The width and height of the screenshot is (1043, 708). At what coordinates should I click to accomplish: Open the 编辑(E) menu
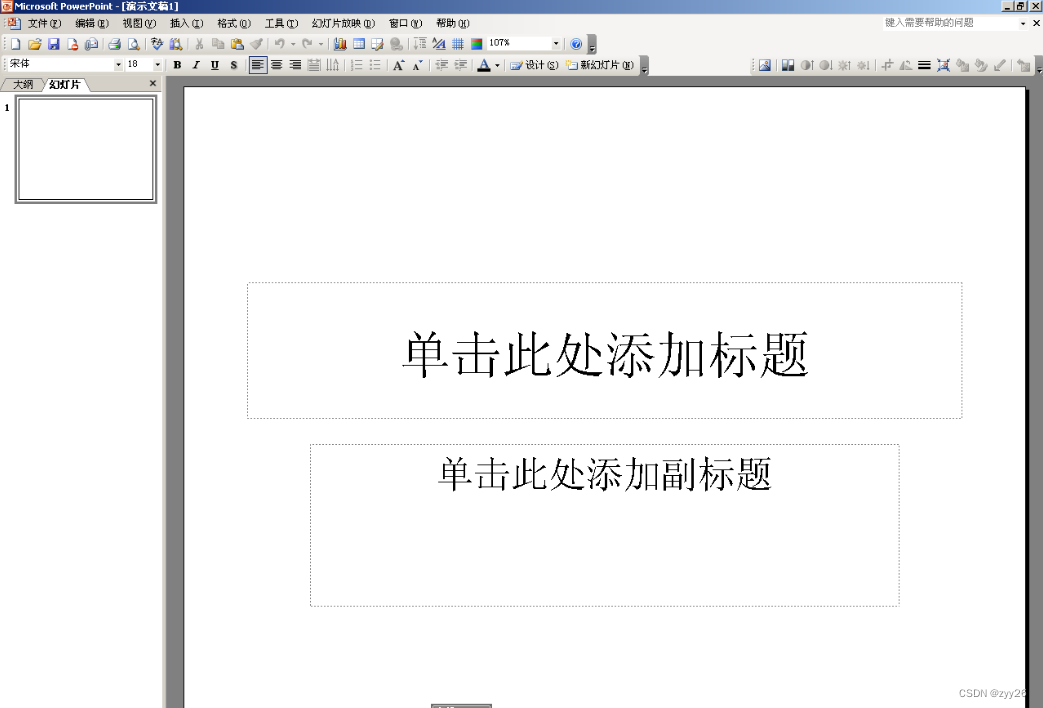92,23
